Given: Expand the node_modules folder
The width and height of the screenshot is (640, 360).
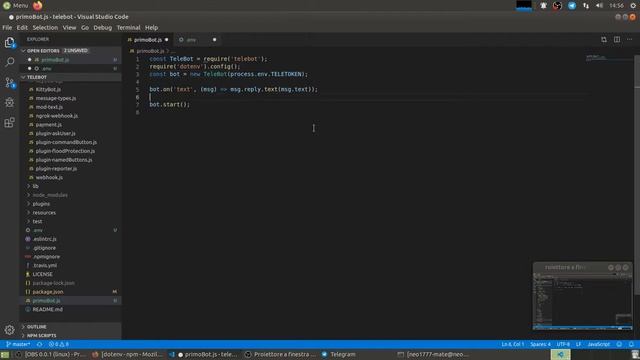Looking at the screenshot, I should [x=71, y=195].
